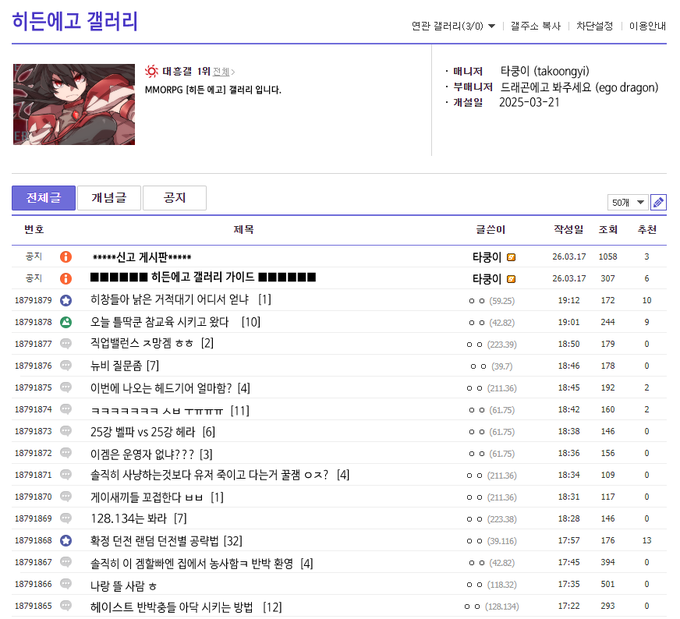This screenshot has height=619, width=680.
Task: Click notice icon of 갤러리 가이드 row
Action: (65, 278)
